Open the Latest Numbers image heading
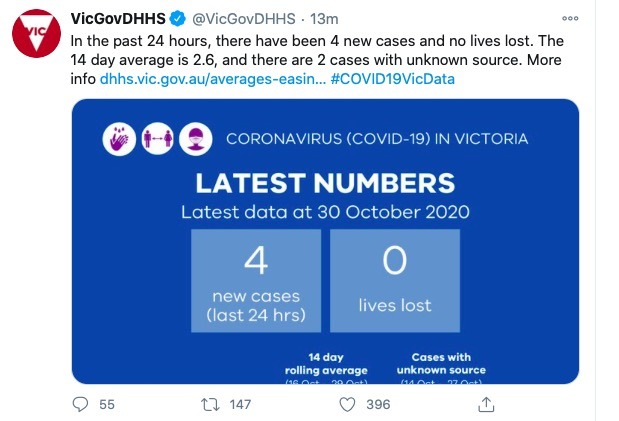This screenshot has width=619, height=421. click(325, 183)
